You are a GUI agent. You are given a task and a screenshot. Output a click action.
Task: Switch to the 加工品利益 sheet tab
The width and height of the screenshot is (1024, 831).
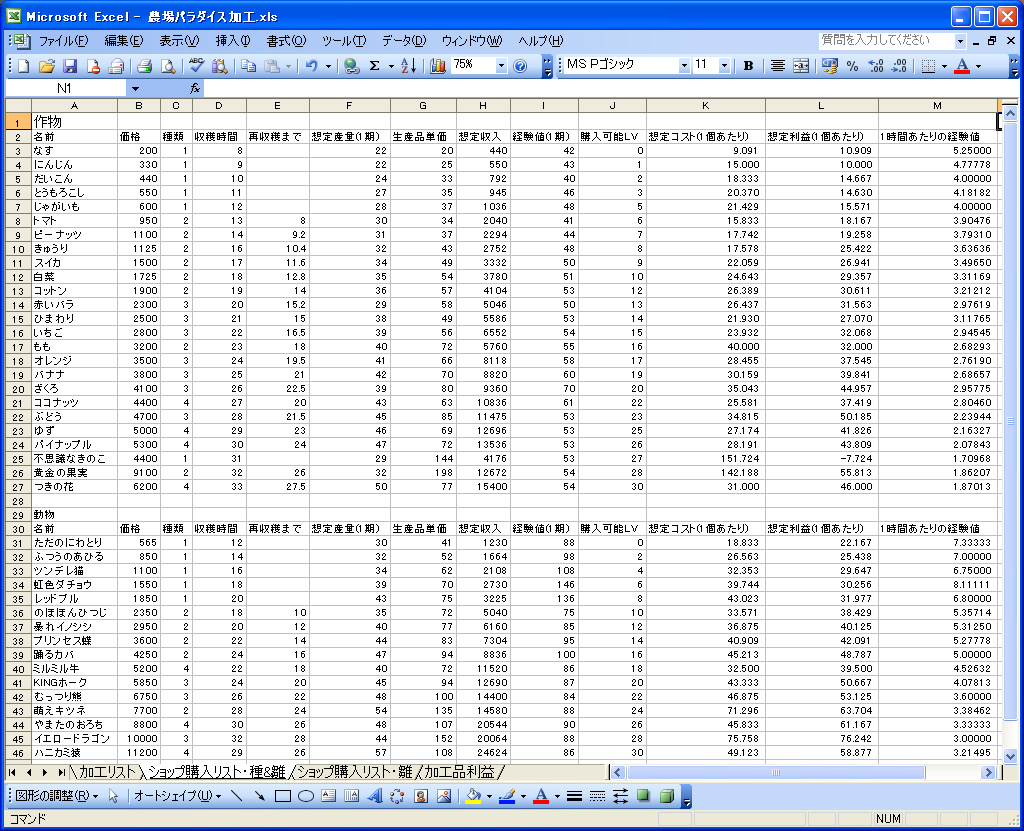[x=459, y=772]
